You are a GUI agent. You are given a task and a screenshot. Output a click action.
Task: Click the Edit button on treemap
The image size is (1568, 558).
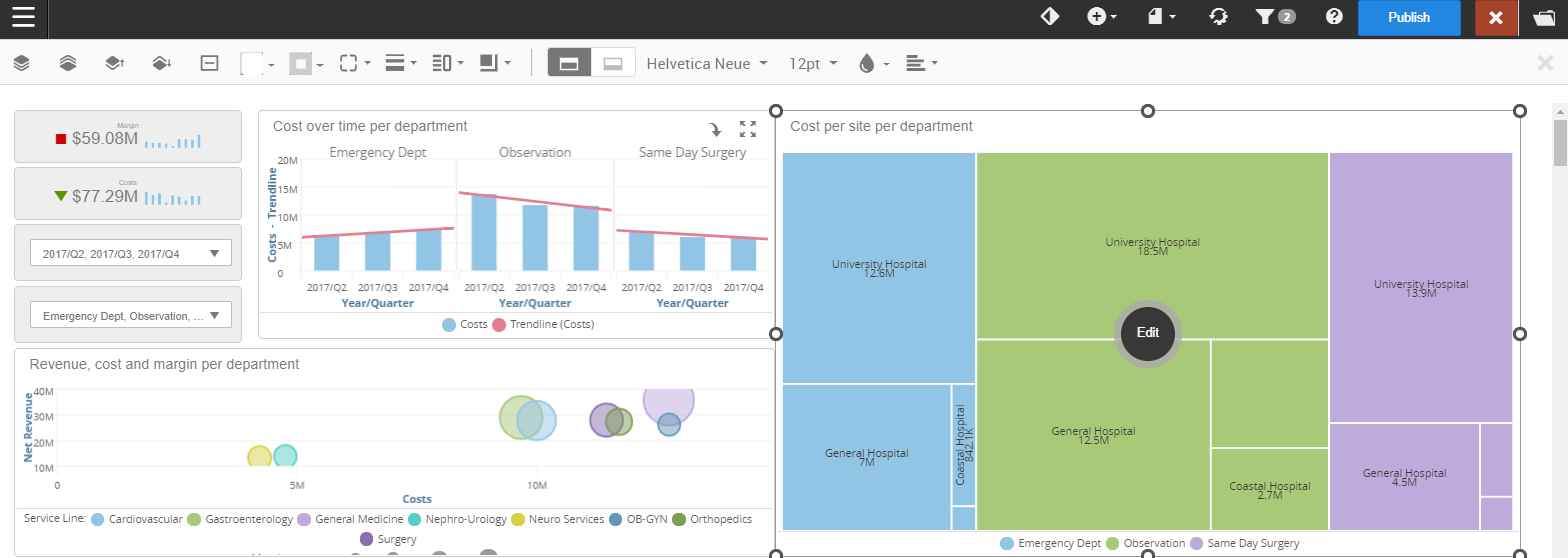[x=1147, y=333]
